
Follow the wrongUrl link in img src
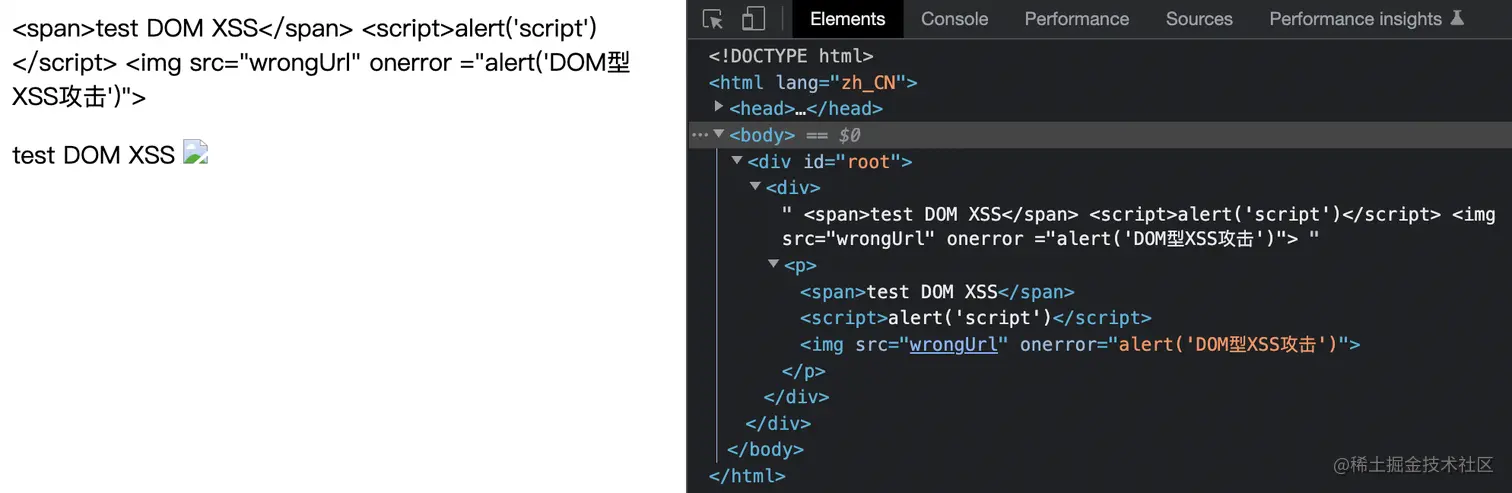[x=953, y=344]
